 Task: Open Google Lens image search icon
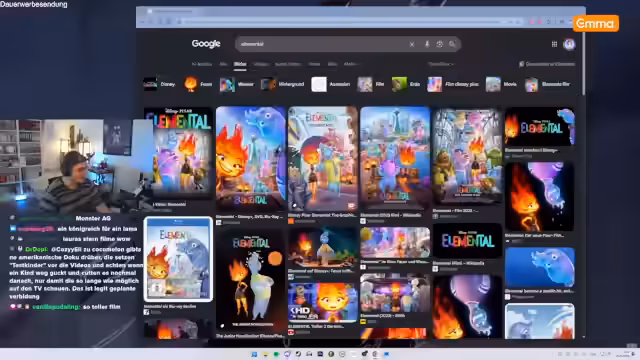coord(440,44)
